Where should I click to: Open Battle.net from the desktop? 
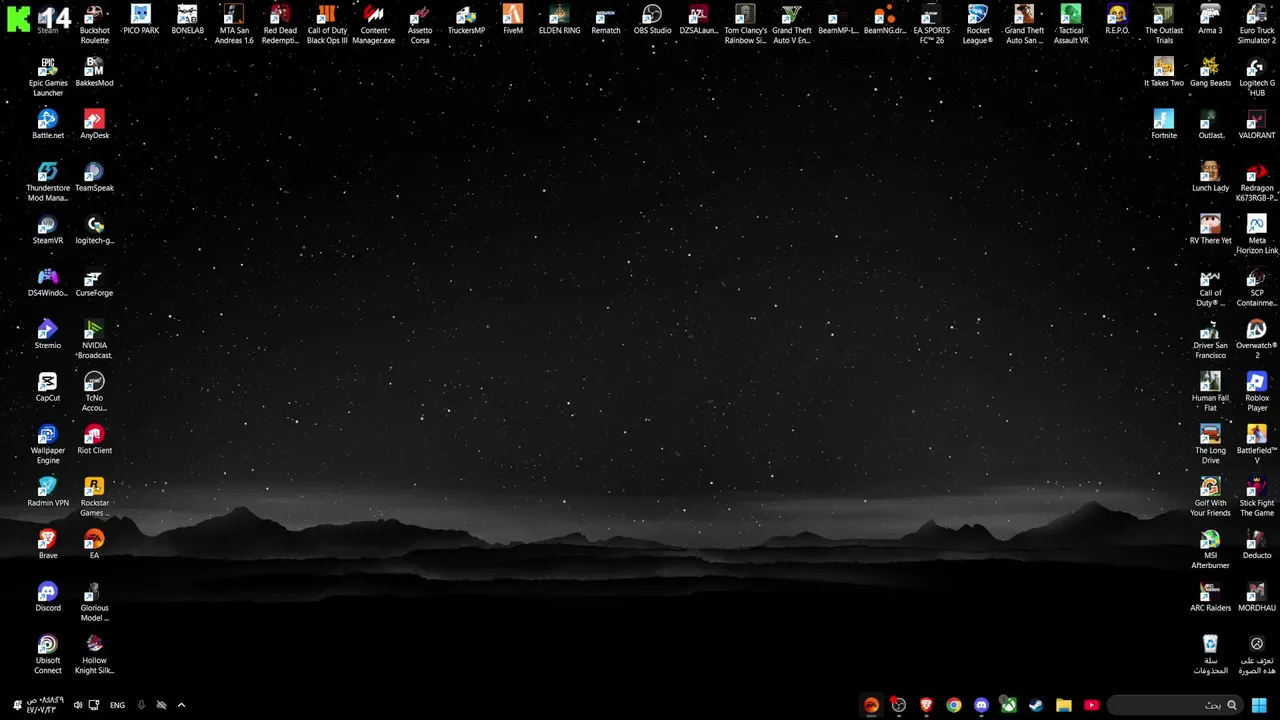(x=48, y=125)
